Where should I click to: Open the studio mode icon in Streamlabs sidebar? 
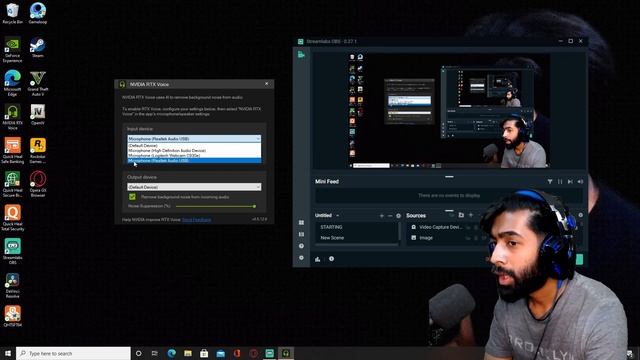301,234
